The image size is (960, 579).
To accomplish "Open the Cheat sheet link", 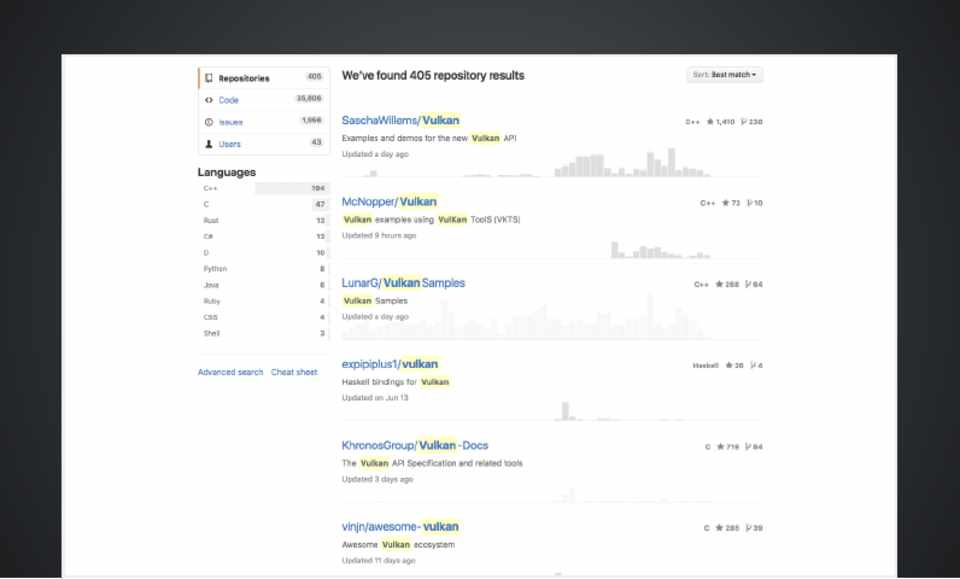I will [294, 372].
